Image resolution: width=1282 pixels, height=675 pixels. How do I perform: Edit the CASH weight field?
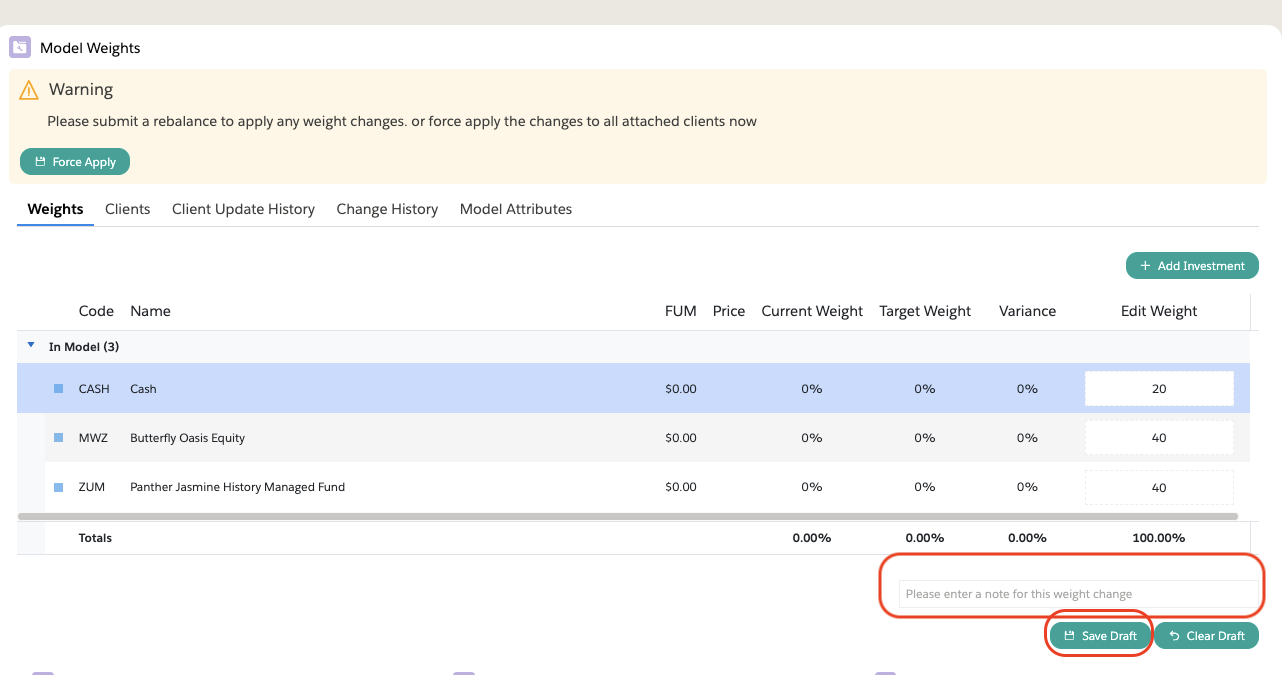(1159, 389)
